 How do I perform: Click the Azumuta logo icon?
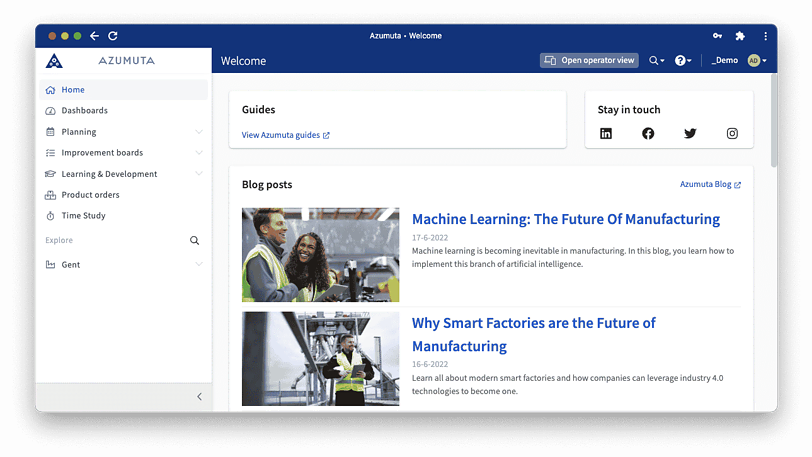54,61
